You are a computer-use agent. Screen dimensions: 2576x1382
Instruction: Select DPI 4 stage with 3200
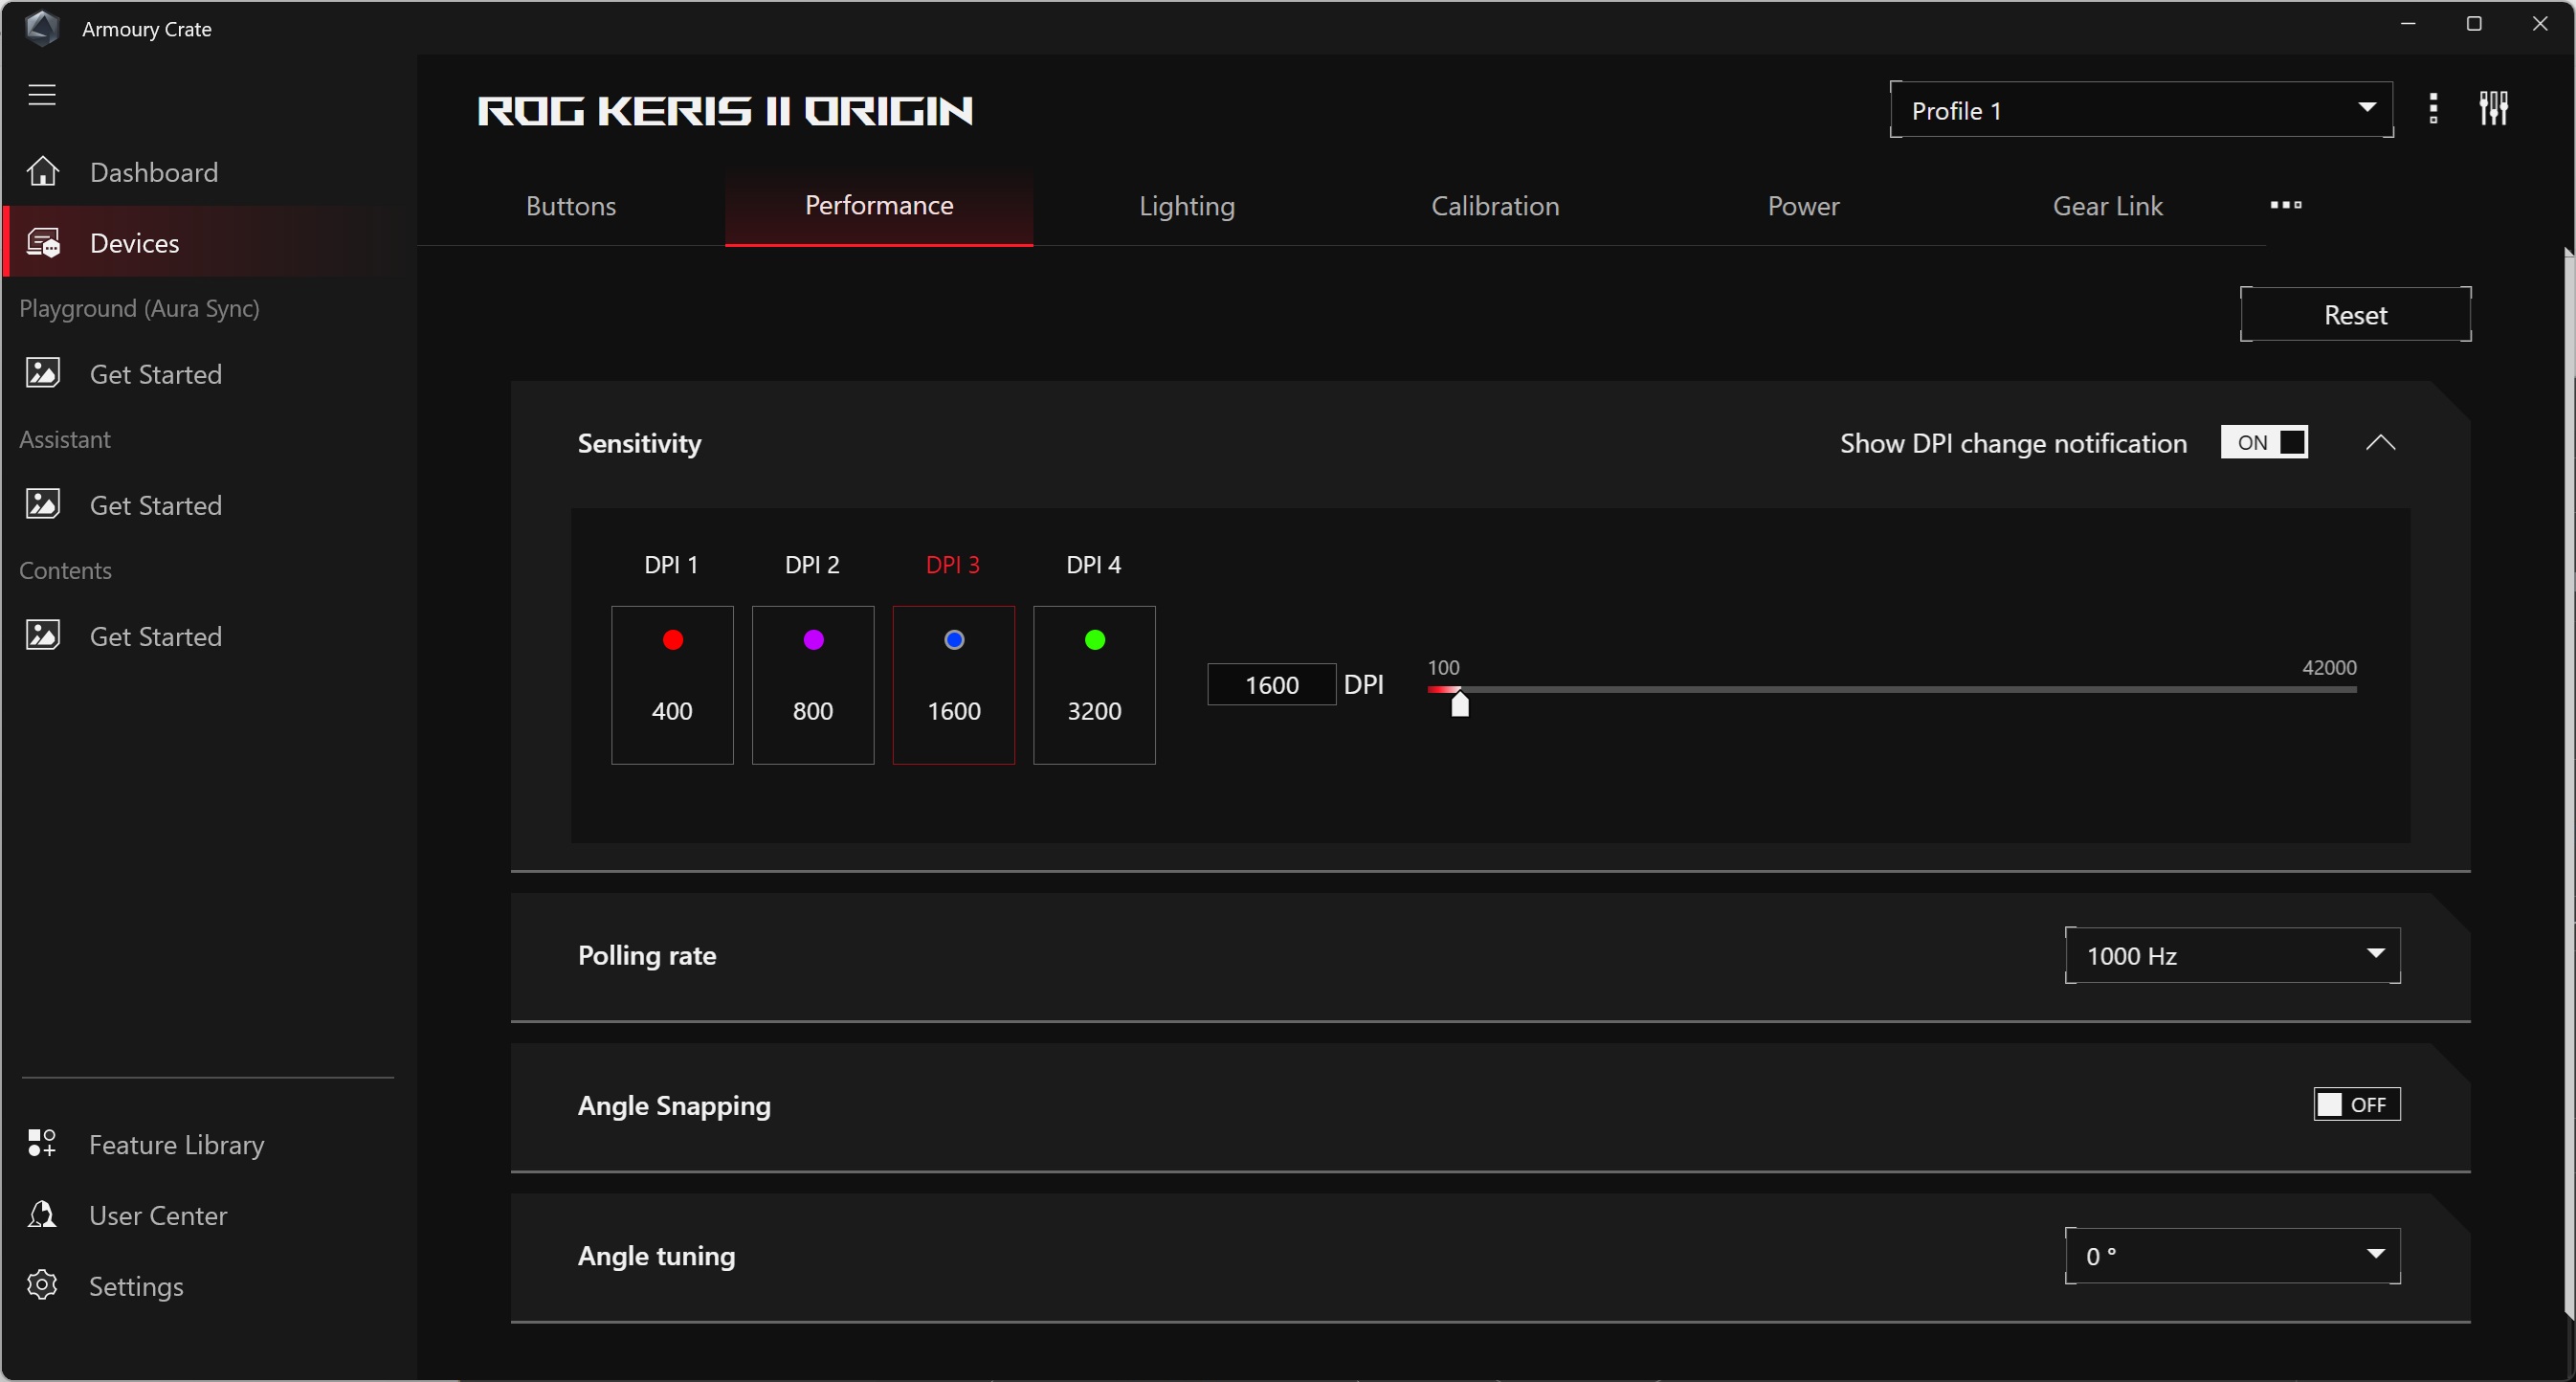(x=1094, y=685)
